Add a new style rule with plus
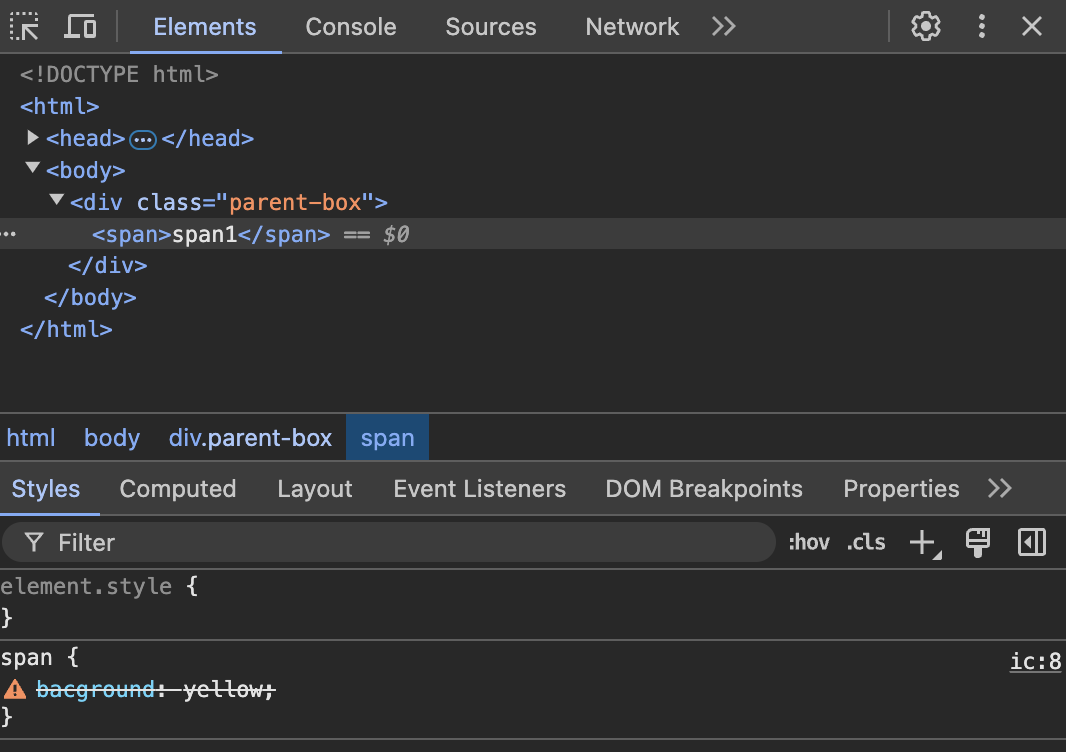 pos(925,543)
